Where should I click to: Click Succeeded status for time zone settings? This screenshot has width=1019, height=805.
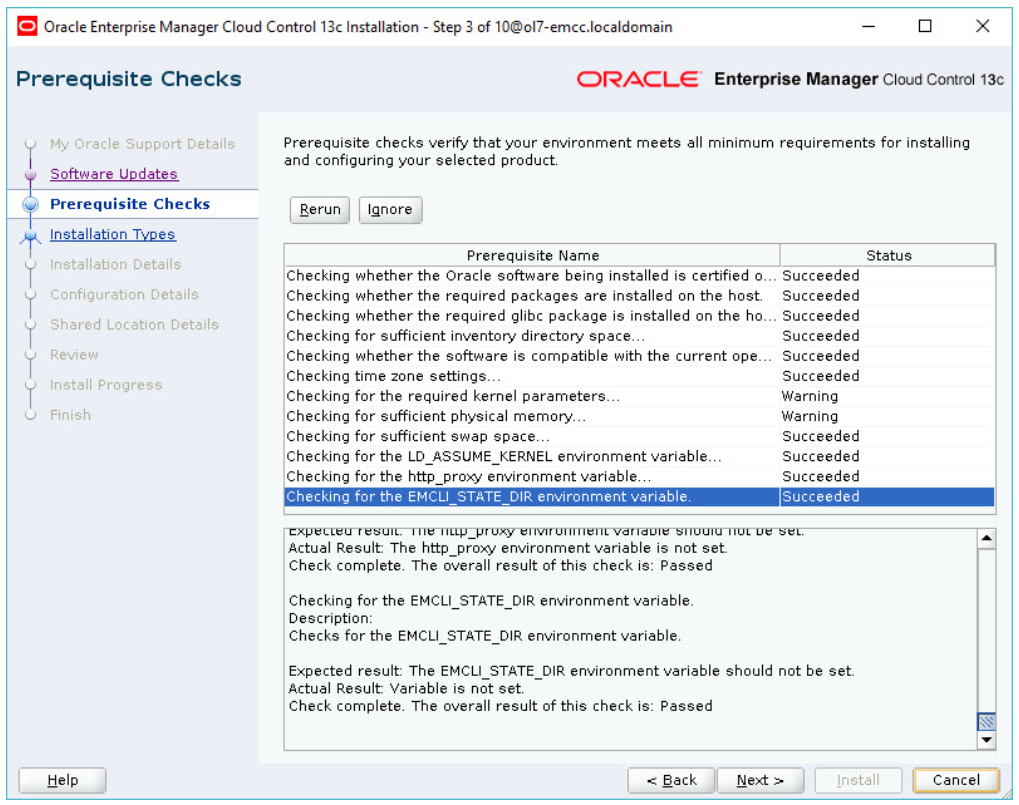pyautogui.click(x=820, y=376)
